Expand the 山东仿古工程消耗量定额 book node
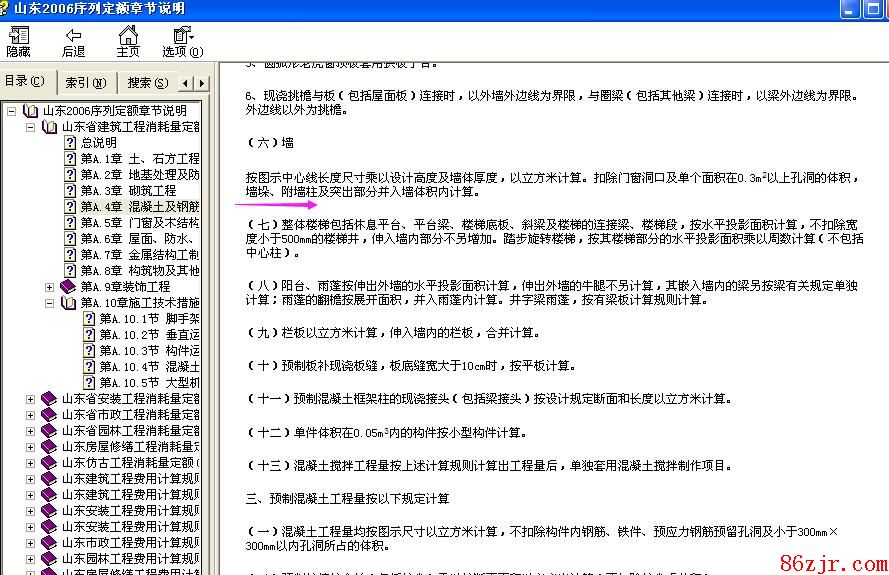The image size is (889, 575). pyautogui.click(x=30, y=463)
